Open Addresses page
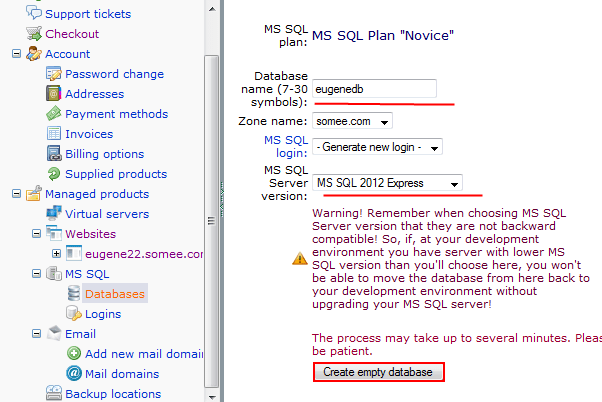This screenshot has height=402, width=602. pos(94,94)
